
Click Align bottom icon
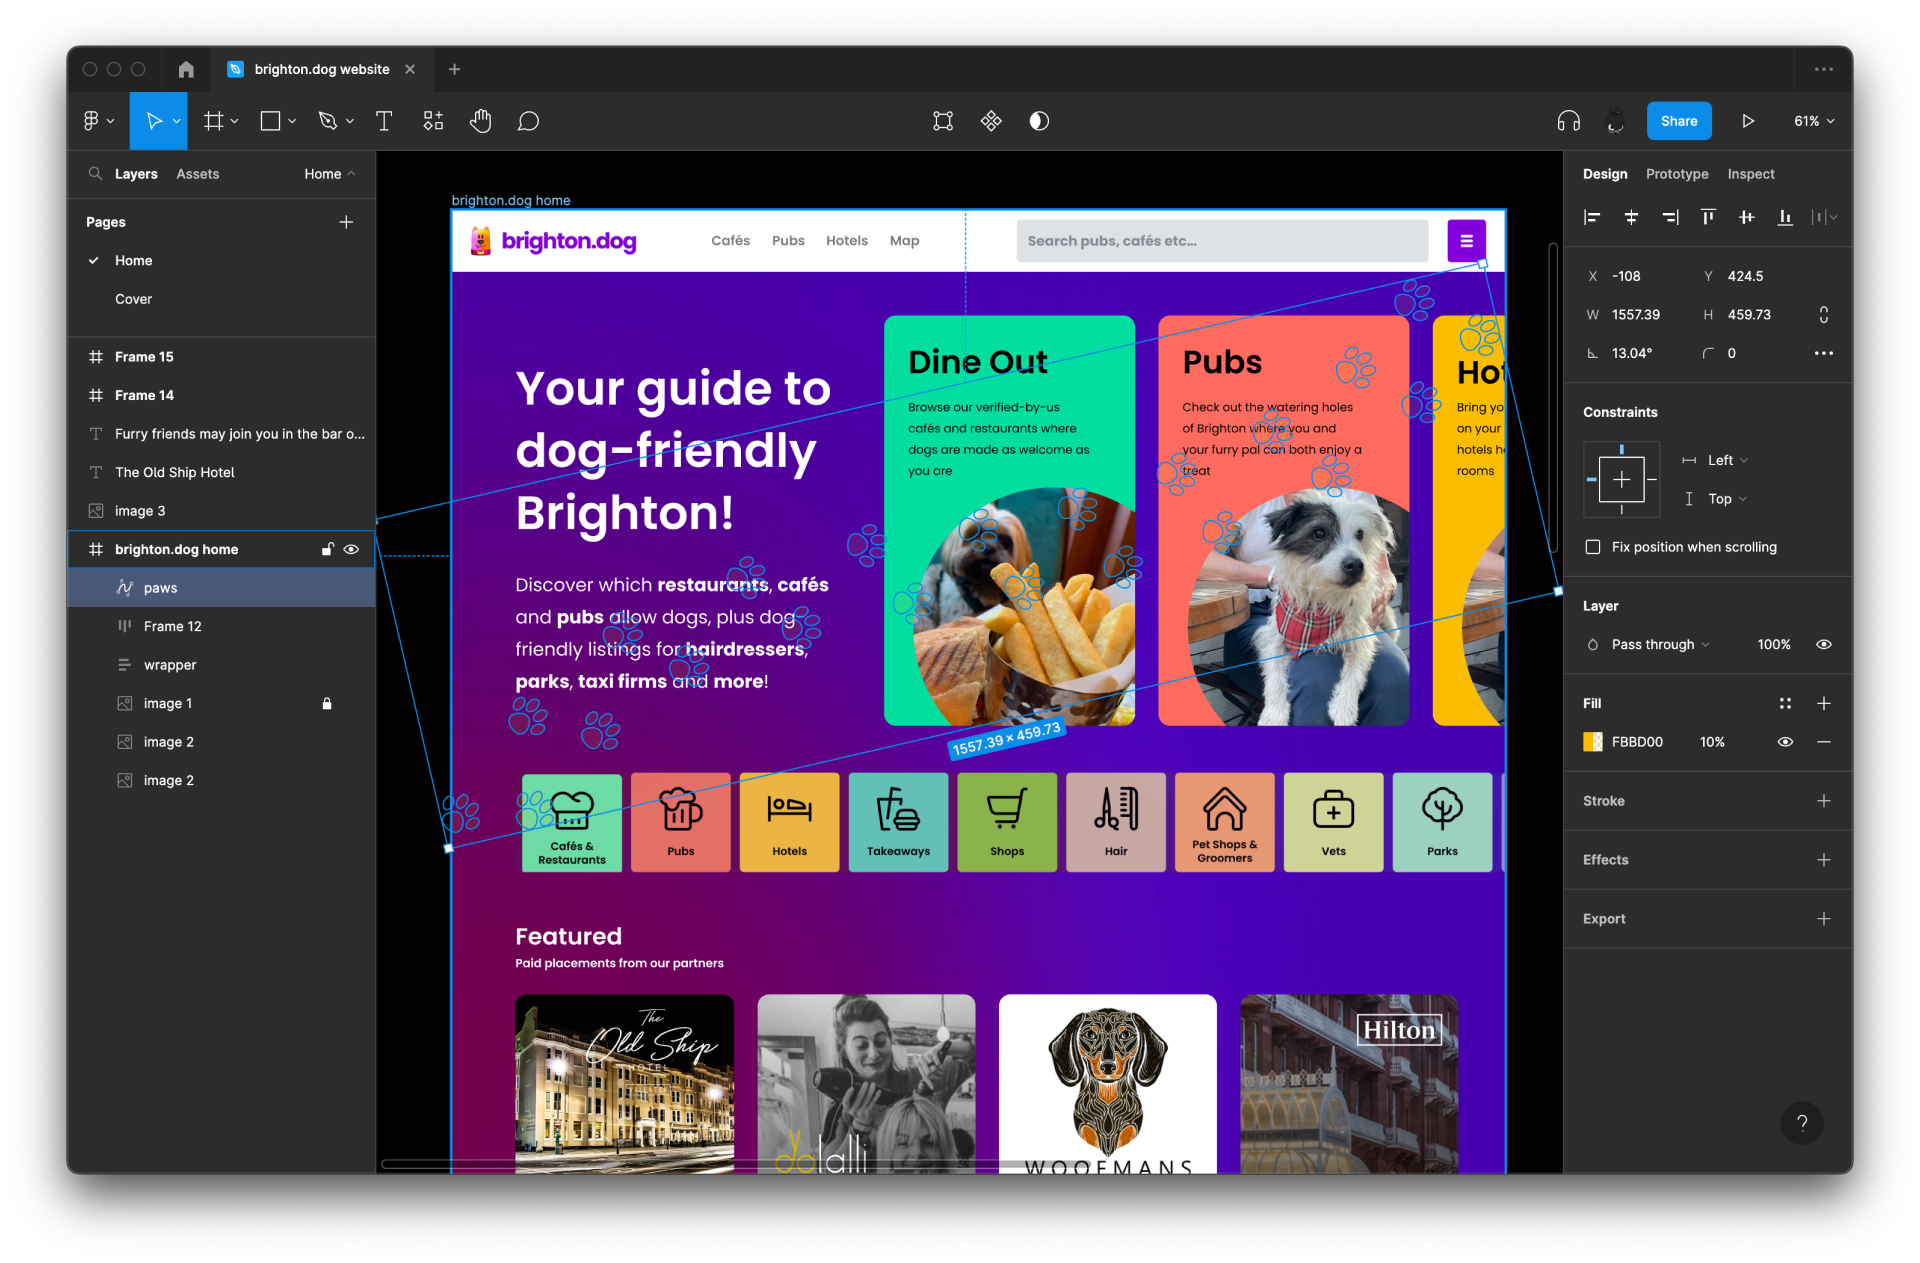click(1785, 217)
